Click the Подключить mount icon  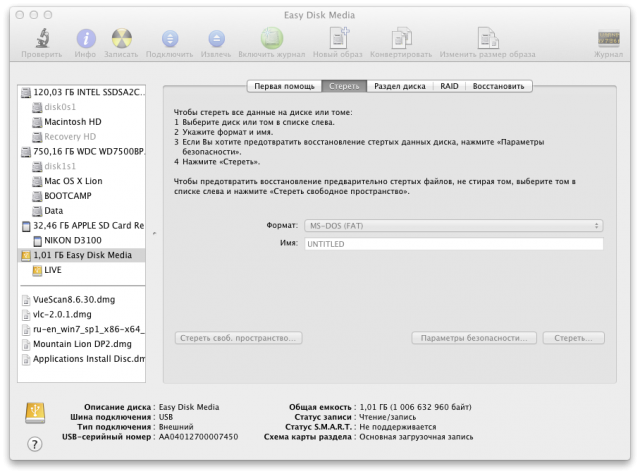[x=169, y=38]
